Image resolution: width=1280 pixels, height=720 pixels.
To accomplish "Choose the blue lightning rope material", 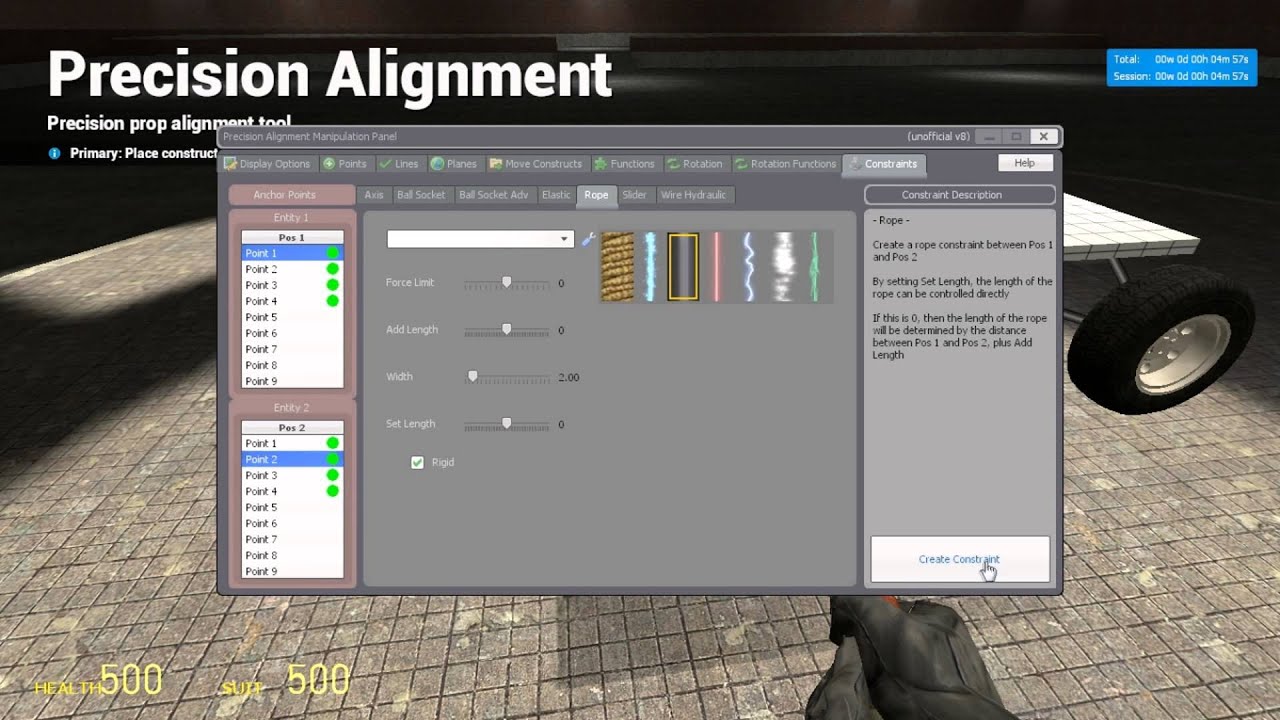I will coord(749,267).
